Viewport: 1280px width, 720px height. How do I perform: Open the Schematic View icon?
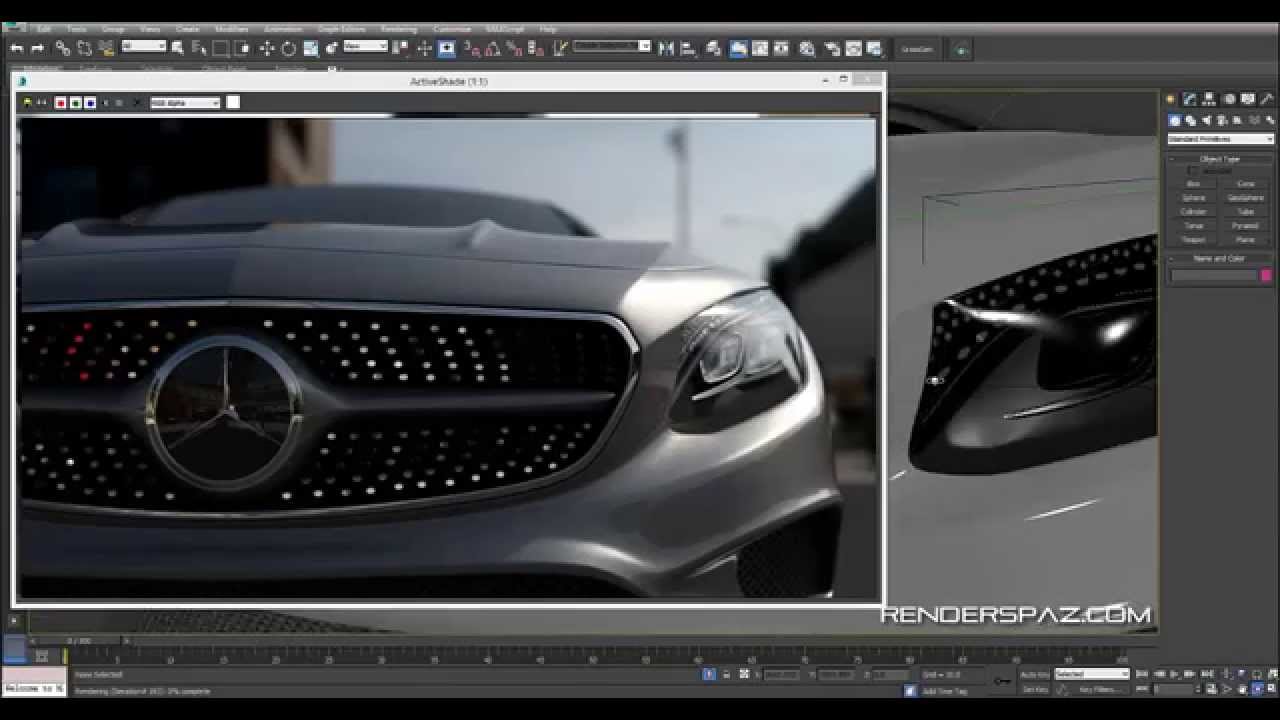click(x=782, y=48)
